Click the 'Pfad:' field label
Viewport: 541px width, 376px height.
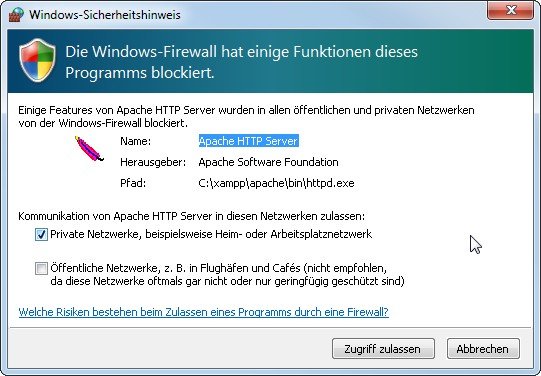coord(133,183)
